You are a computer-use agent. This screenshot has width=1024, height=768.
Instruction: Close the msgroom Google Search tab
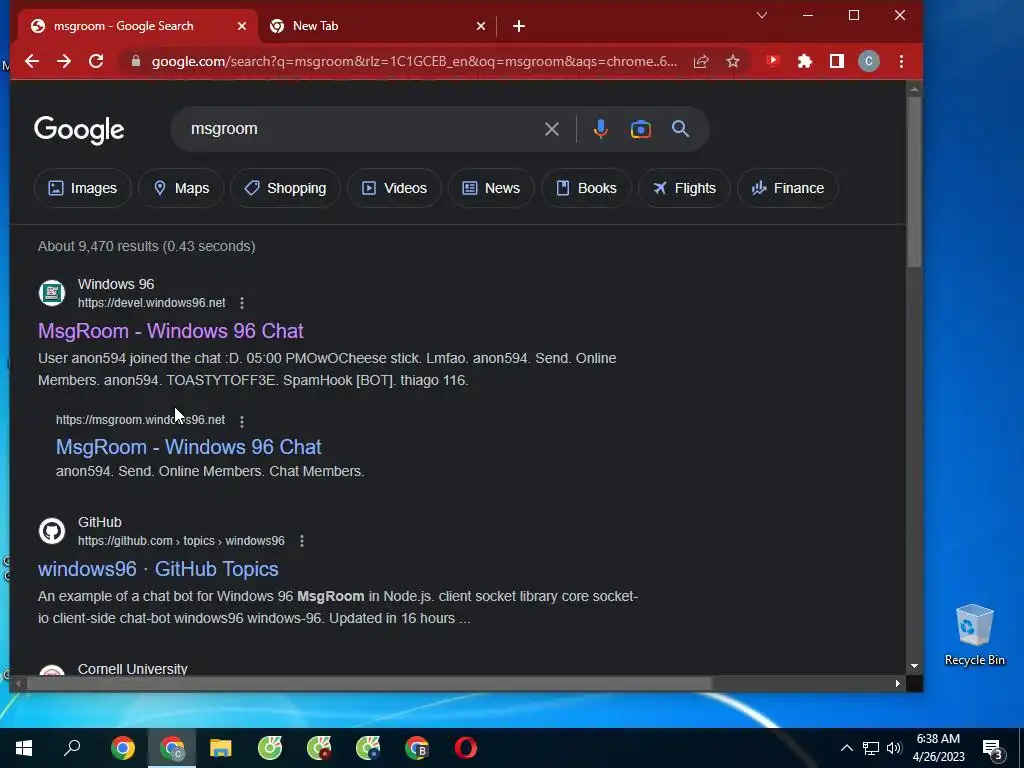tap(242, 26)
